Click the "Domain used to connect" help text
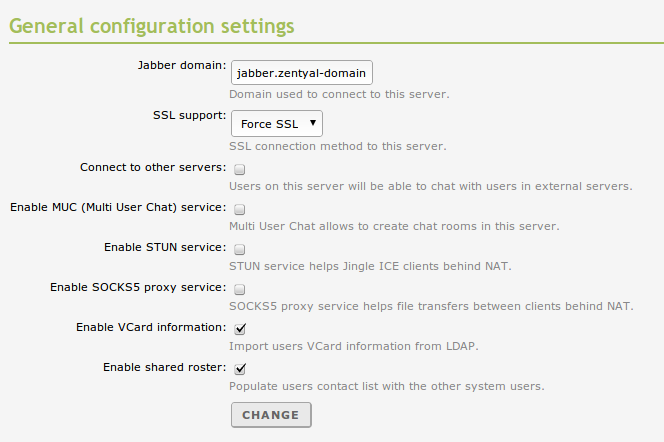 coord(339,95)
